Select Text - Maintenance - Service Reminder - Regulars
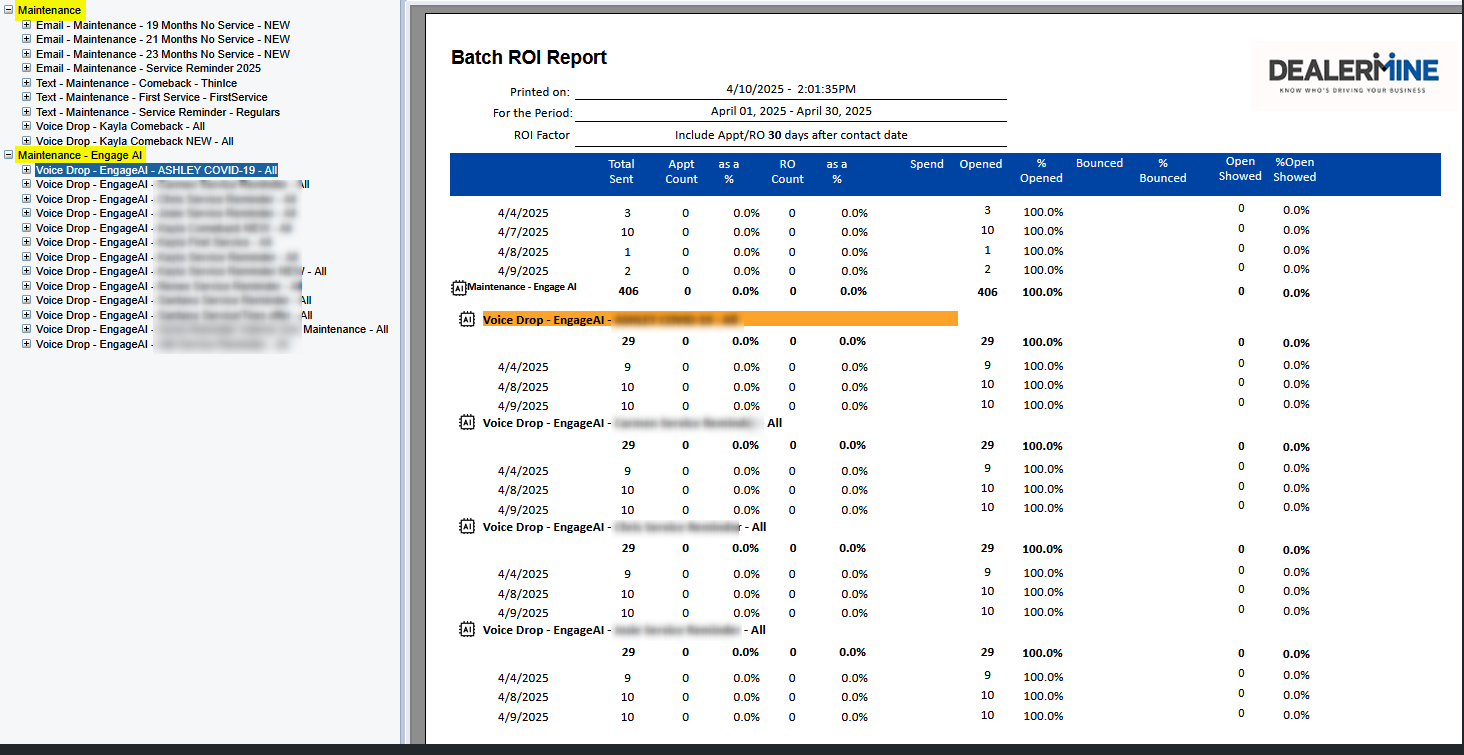Screen dimensions: 1464x755 [x=158, y=112]
